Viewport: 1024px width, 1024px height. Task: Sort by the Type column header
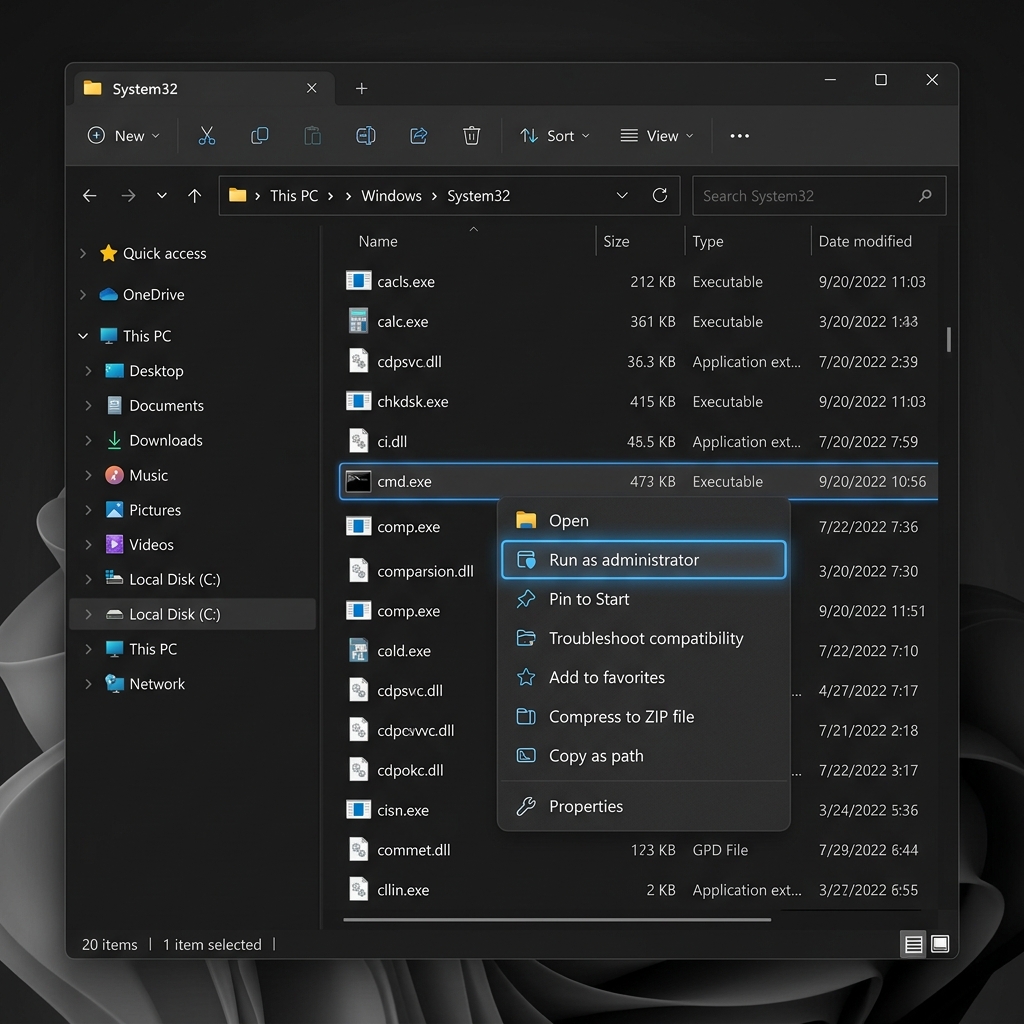tap(707, 241)
